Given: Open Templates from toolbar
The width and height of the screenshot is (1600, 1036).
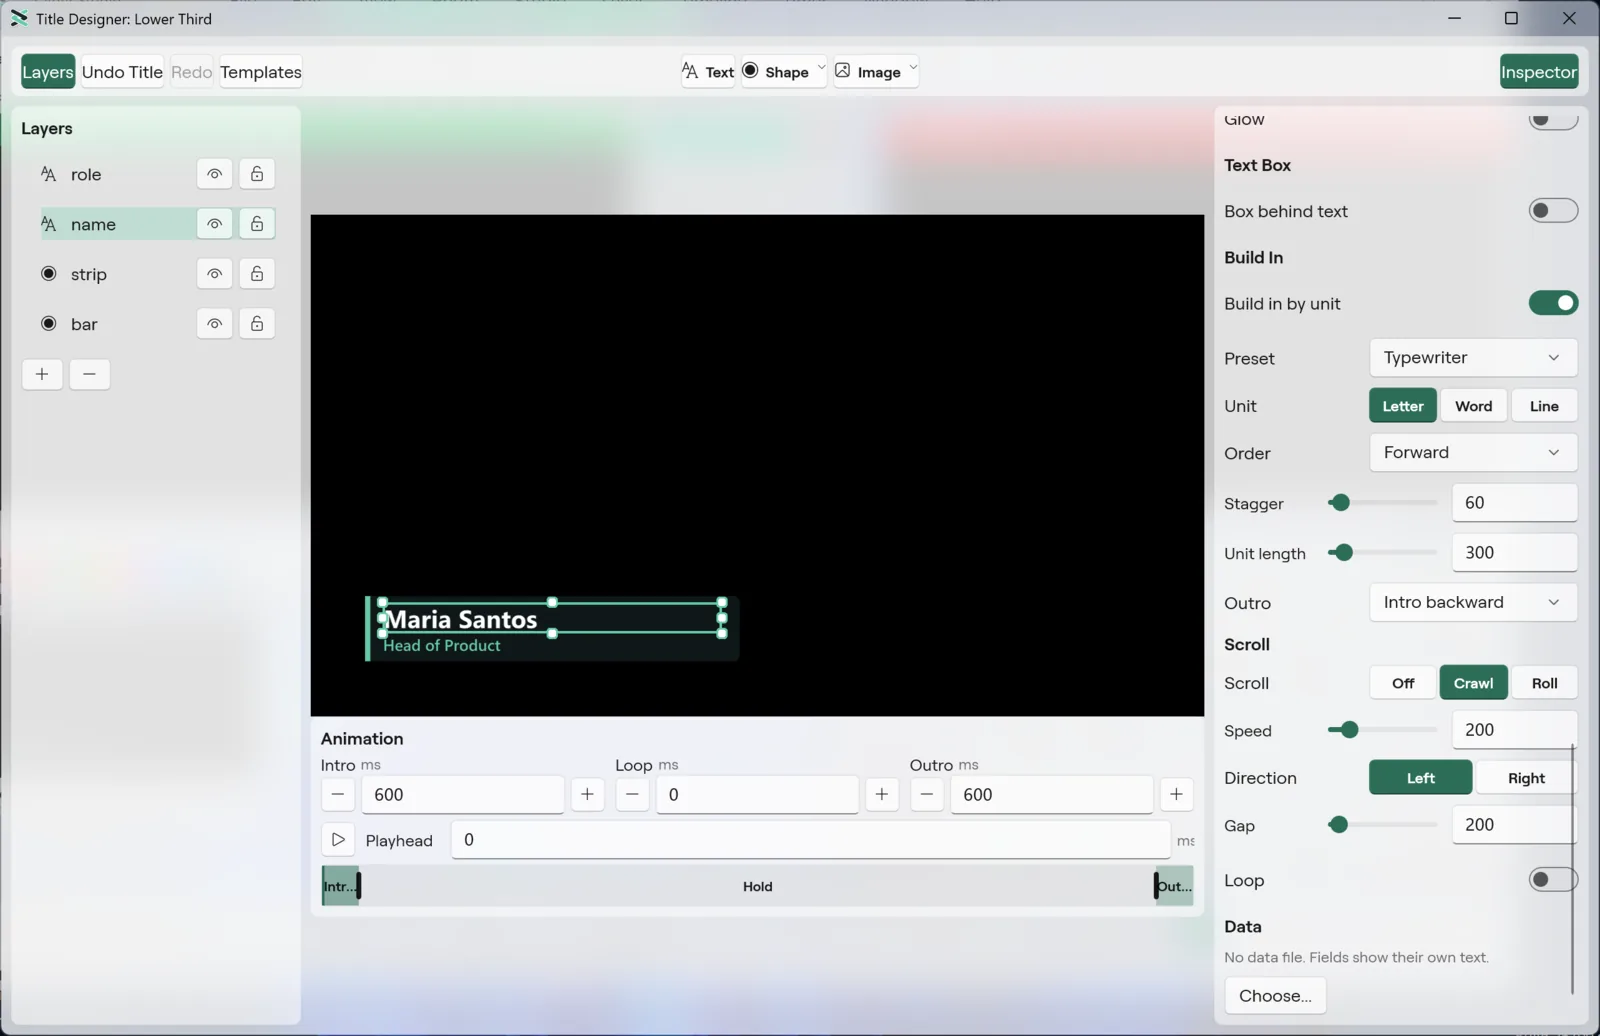Looking at the screenshot, I should pos(261,72).
